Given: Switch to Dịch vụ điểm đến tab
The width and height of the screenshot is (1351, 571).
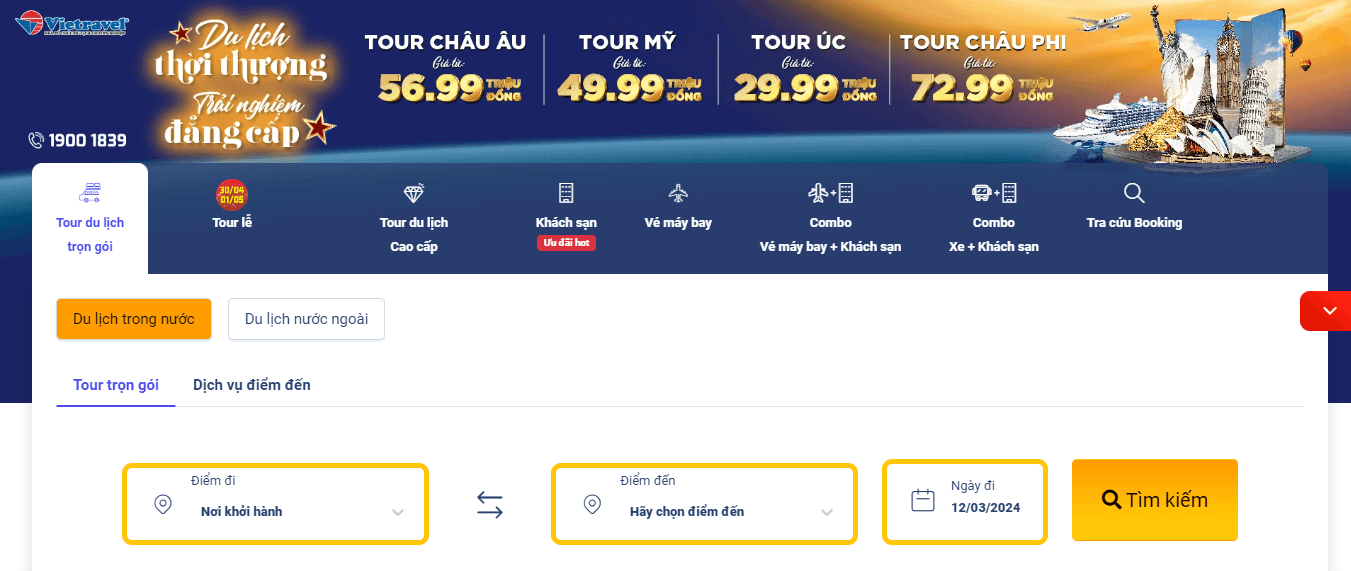Looking at the screenshot, I should click(252, 385).
